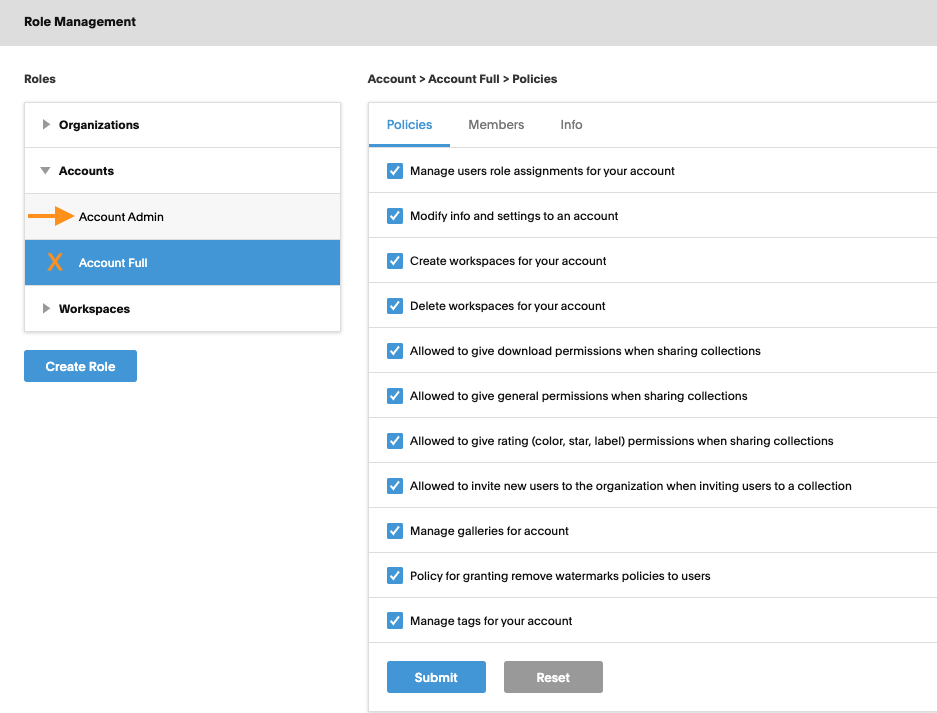
Task: Select the Account Full role
Action: click(182, 263)
